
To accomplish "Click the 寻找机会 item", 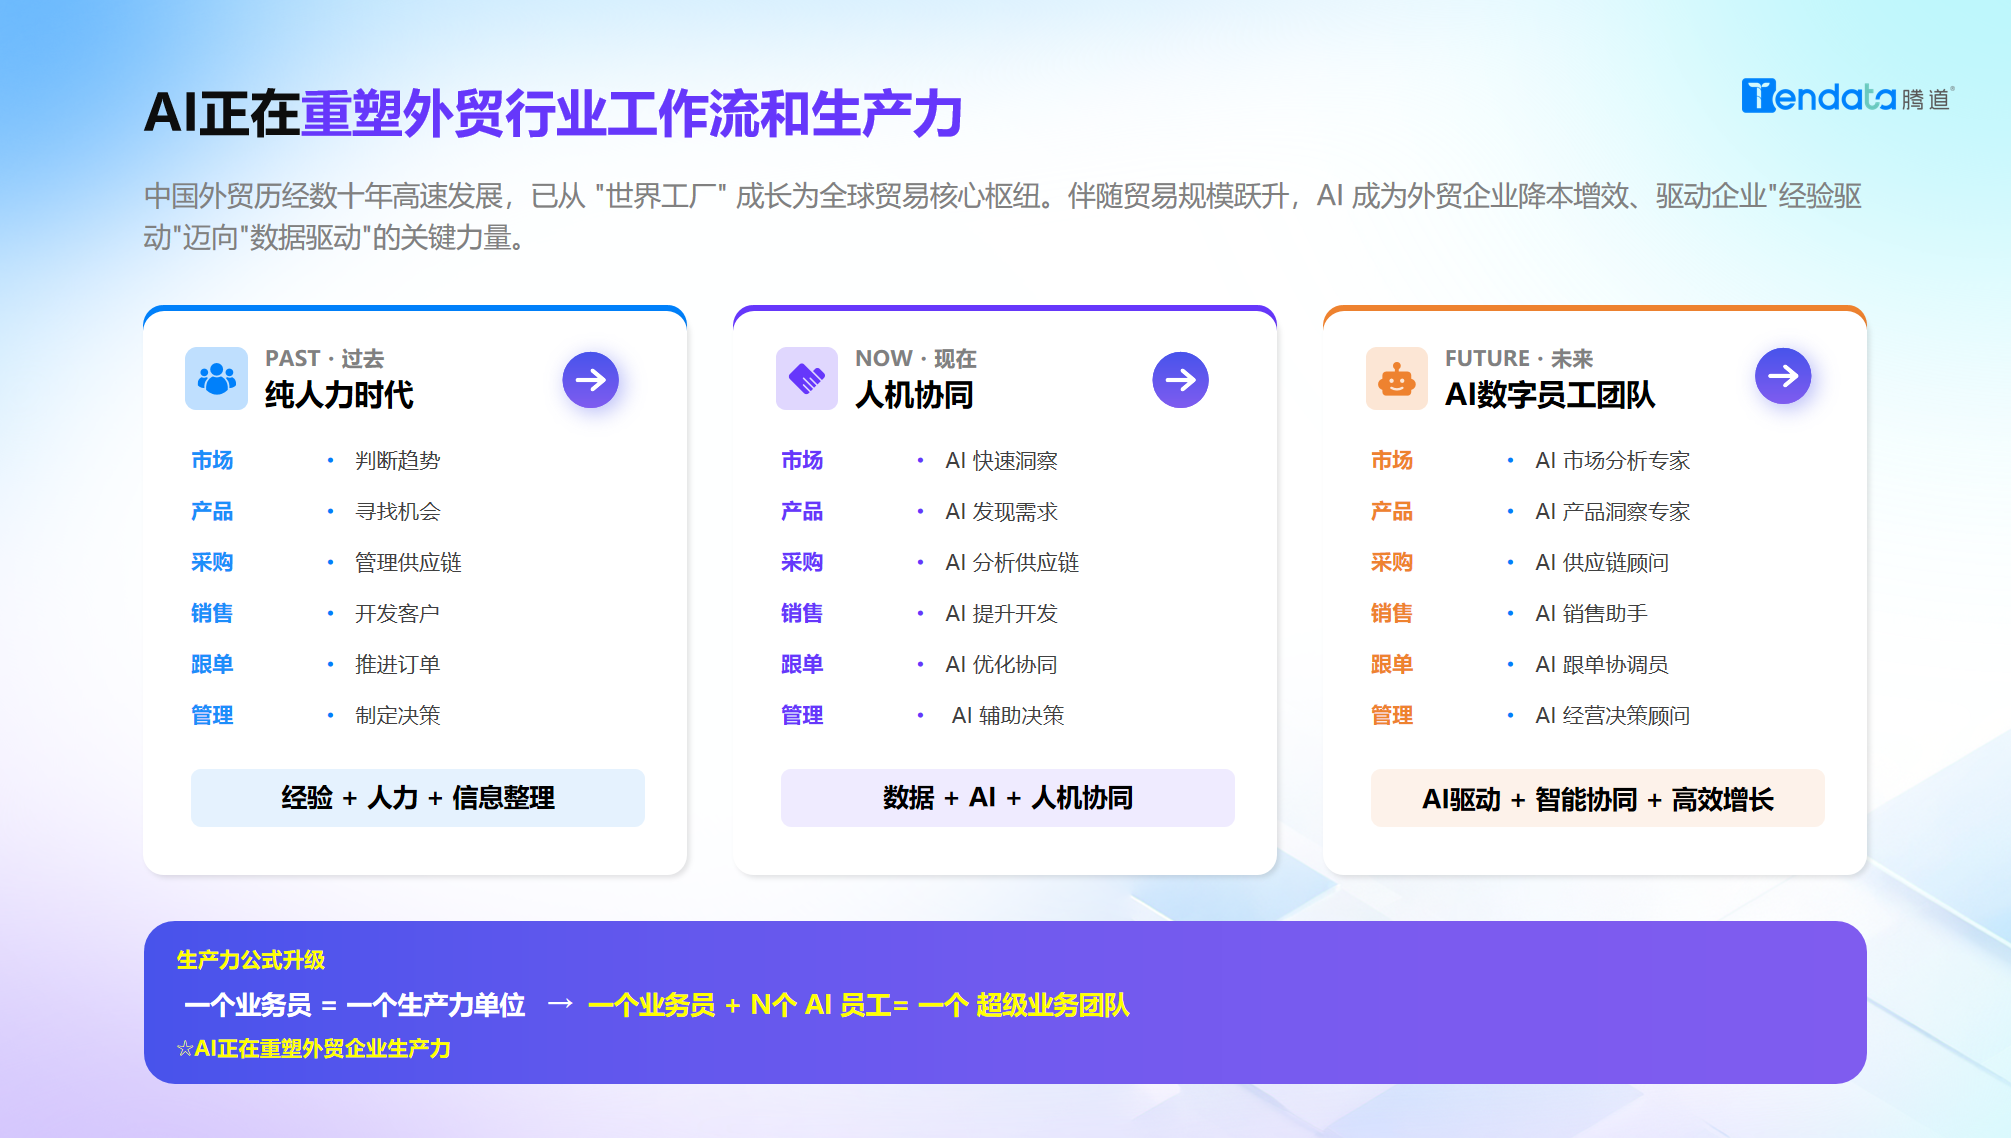I will (x=398, y=511).
